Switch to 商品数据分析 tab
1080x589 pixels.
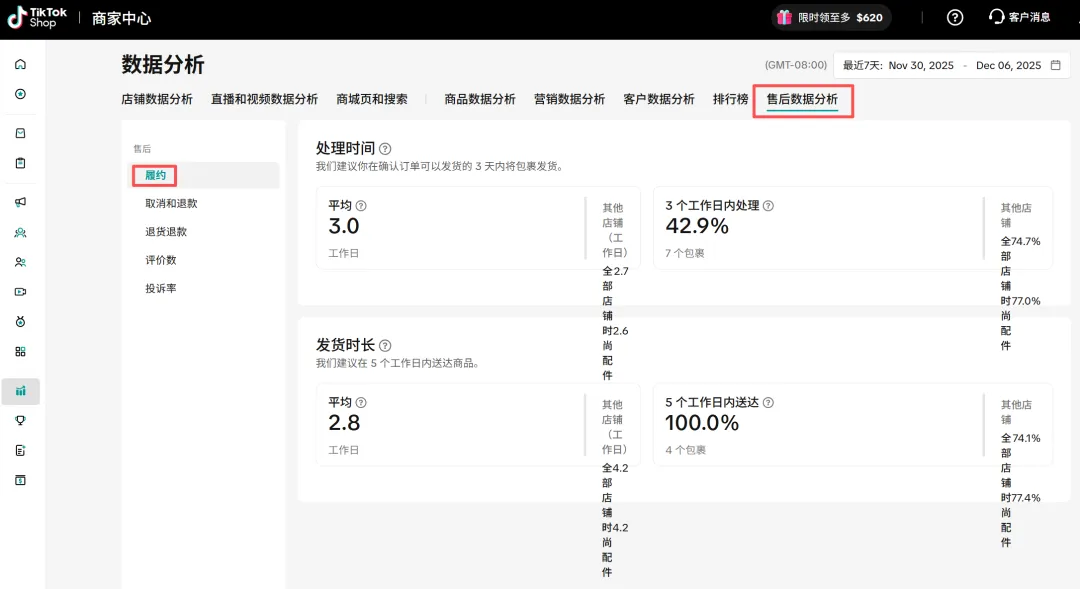(480, 99)
